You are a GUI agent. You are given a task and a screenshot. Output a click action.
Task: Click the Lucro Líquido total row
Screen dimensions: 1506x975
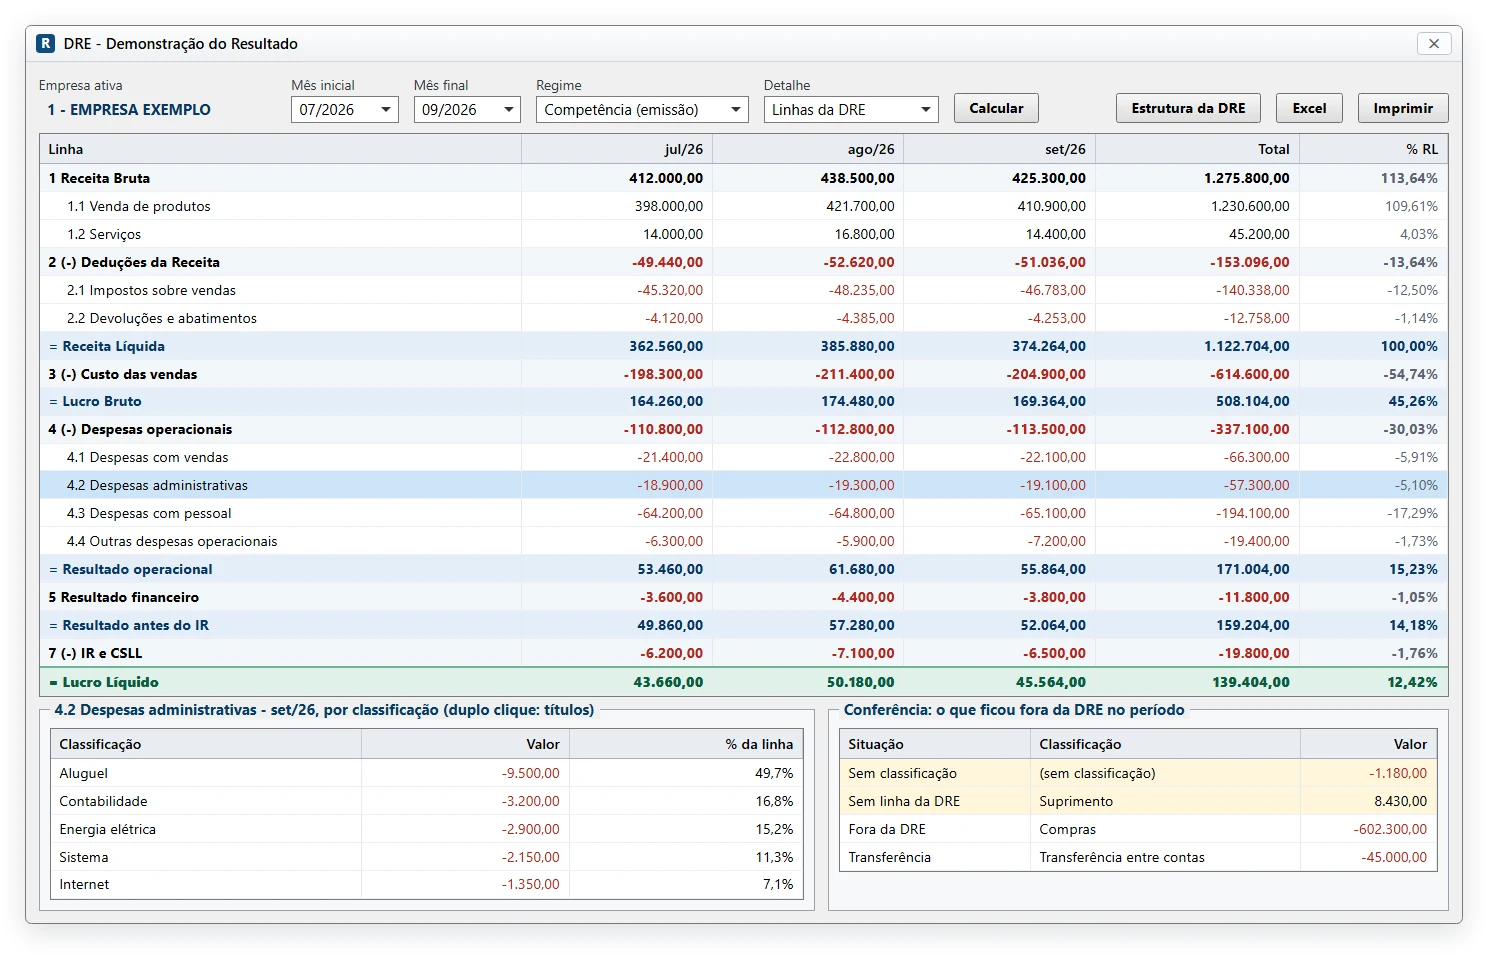coord(744,682)
